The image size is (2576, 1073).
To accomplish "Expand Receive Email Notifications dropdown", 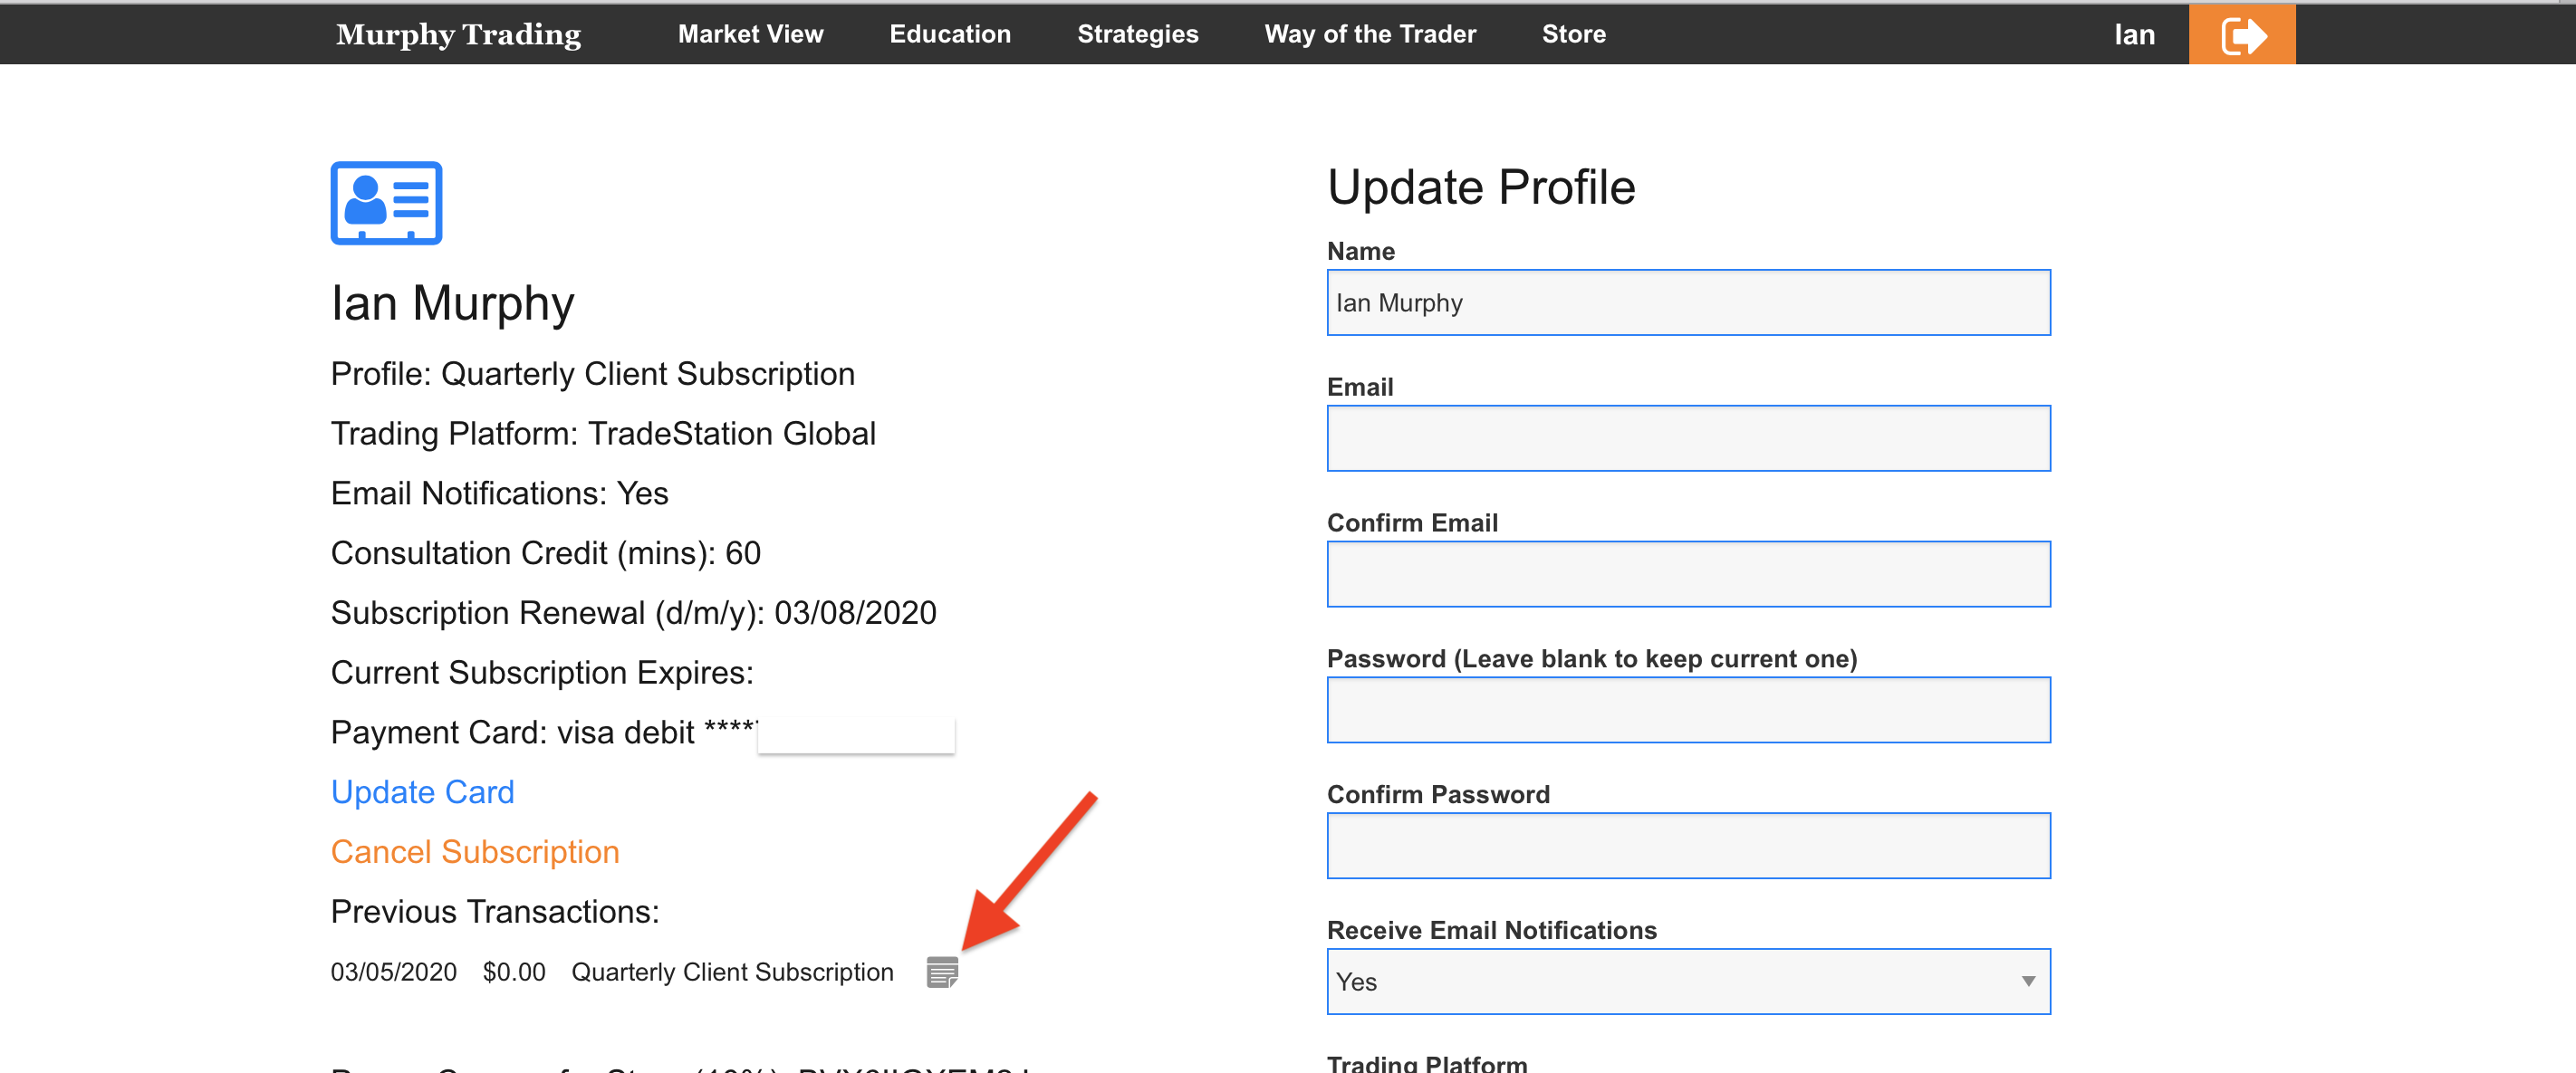I will point(1688,981).
